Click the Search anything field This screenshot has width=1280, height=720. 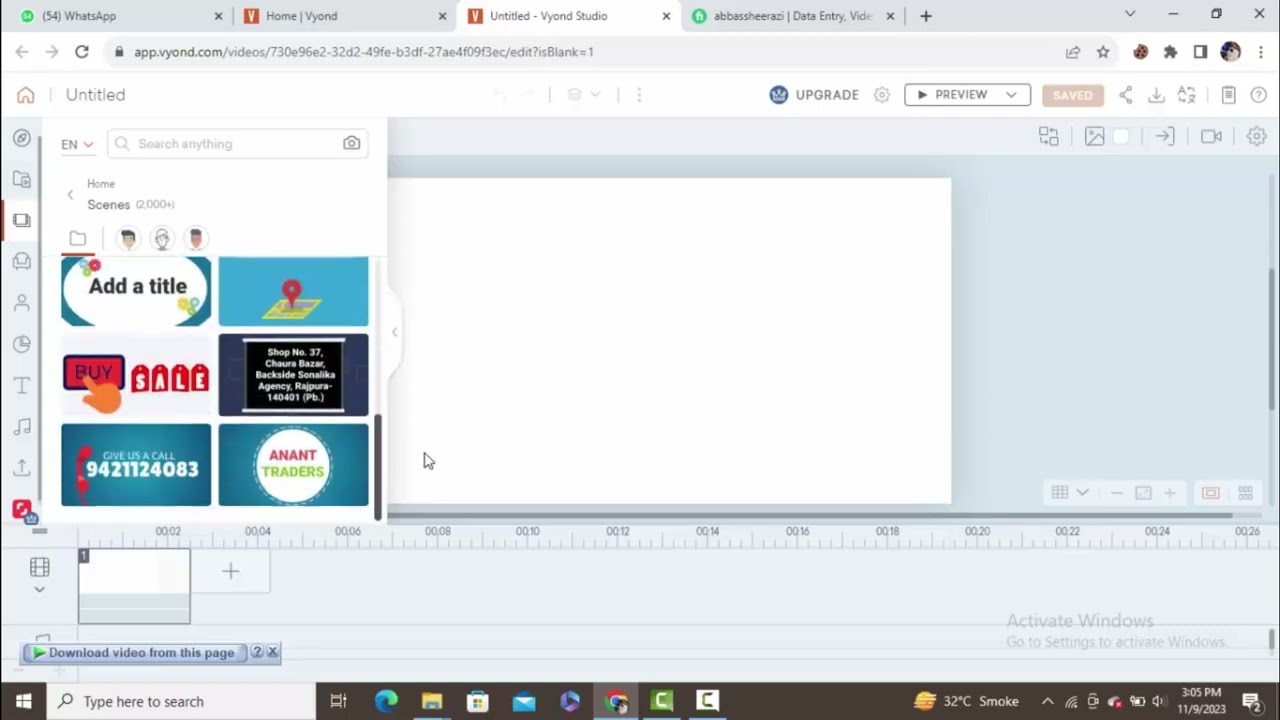coord(238,144)
